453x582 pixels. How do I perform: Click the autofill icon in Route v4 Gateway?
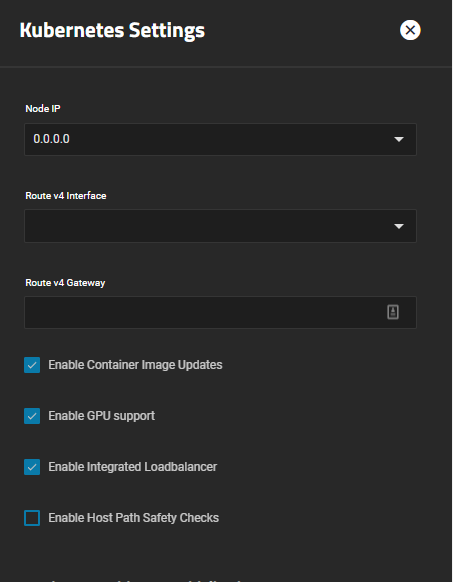point(393,312)
